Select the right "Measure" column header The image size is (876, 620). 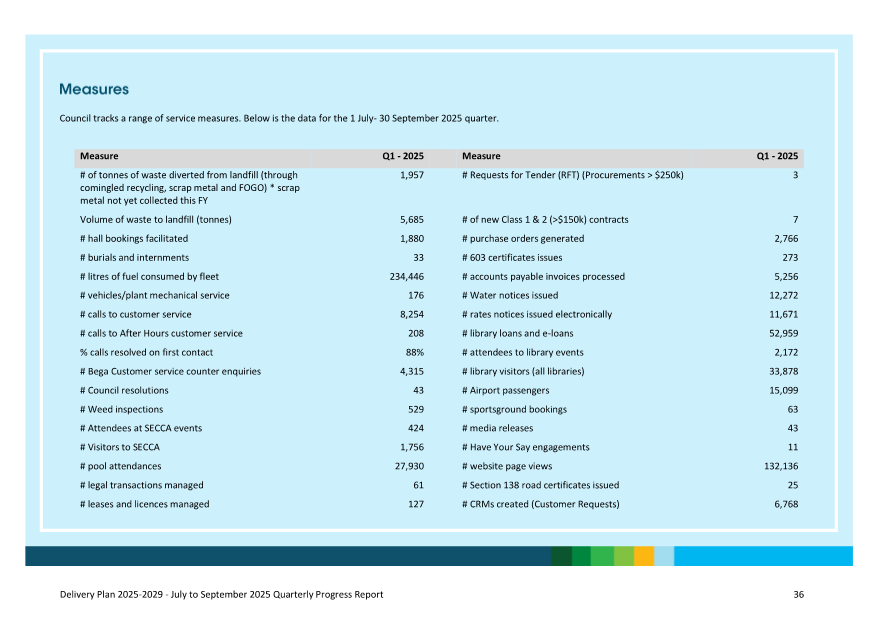point(481,156)
